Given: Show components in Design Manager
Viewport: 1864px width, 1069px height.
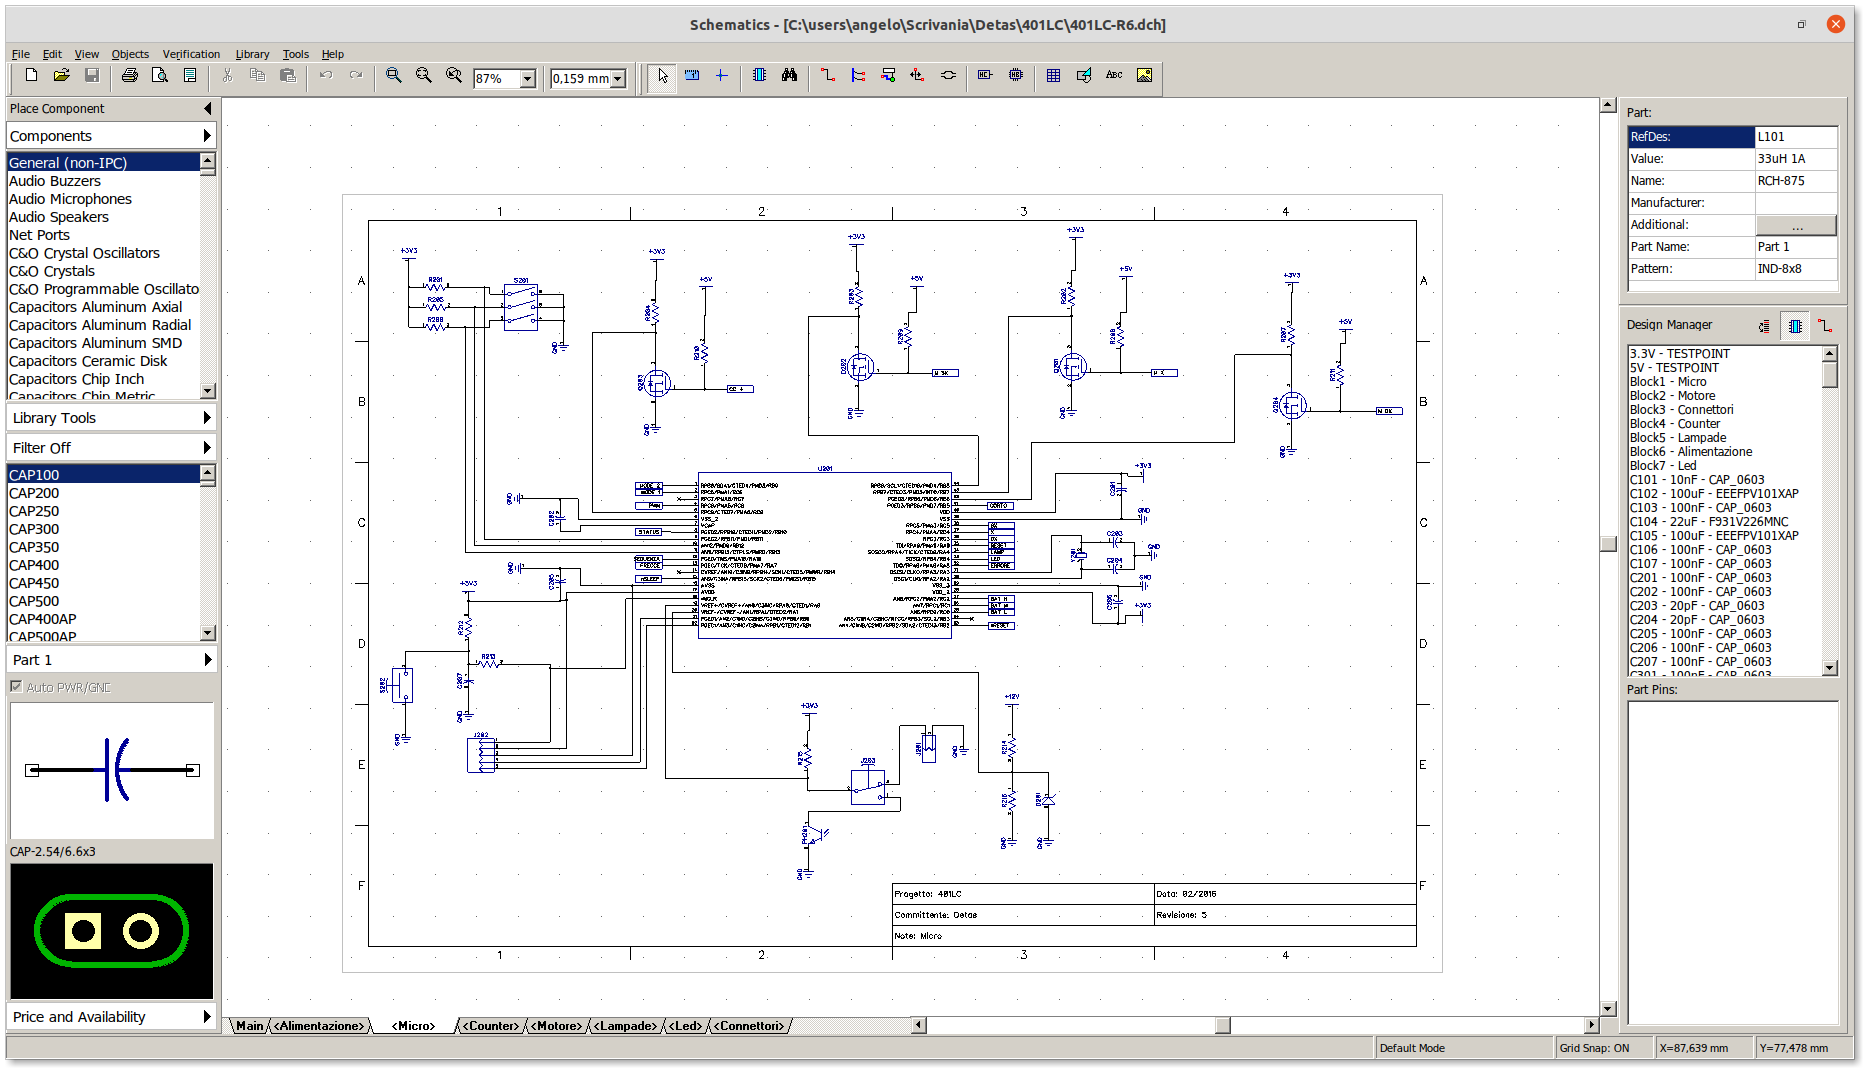Looking at the screenshot, I should pos(1795,326).
